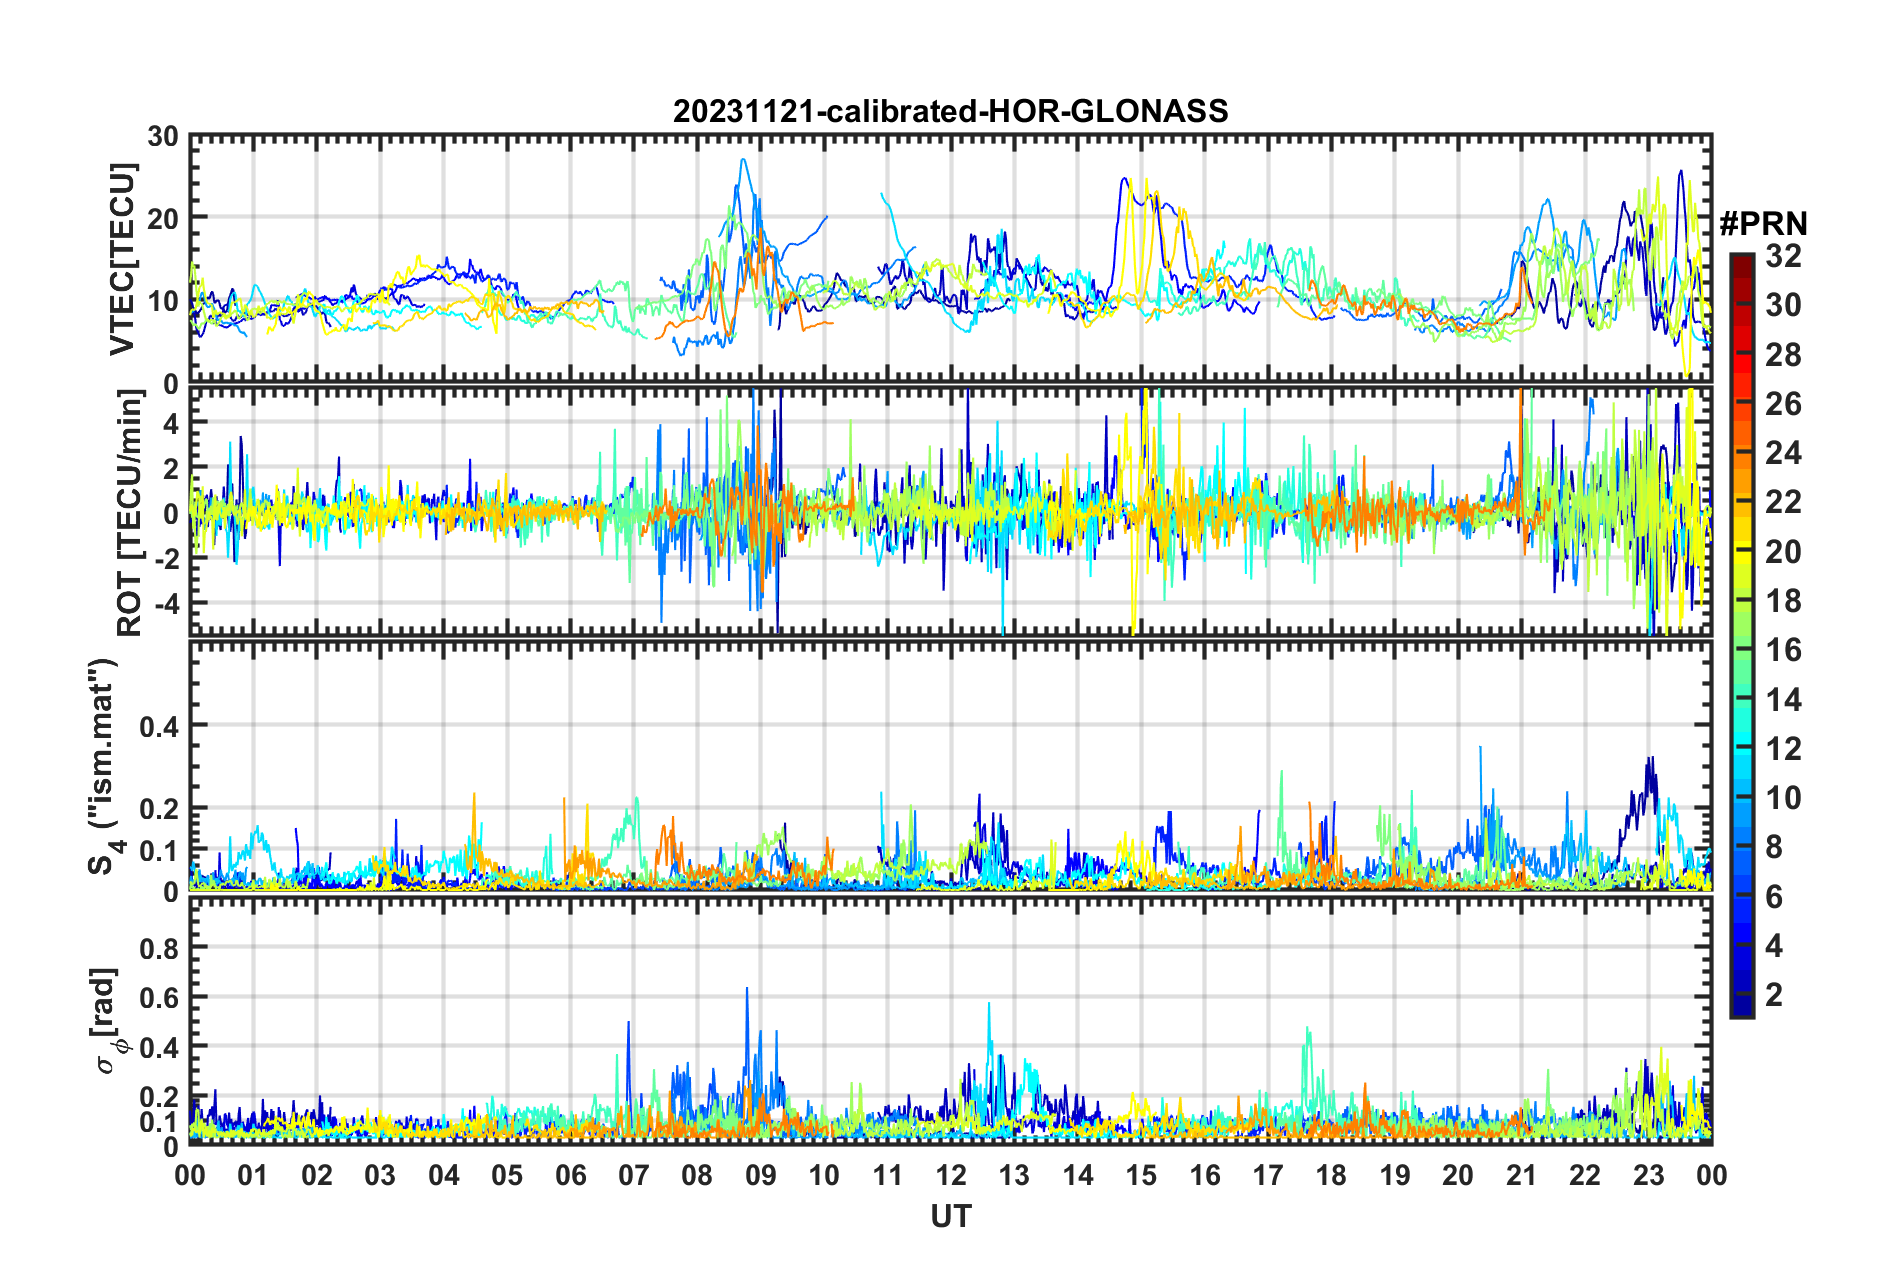This screenshot has height=1272, width=1902.
Task: Click the UT x-axis label
Action: [951, 1216]
